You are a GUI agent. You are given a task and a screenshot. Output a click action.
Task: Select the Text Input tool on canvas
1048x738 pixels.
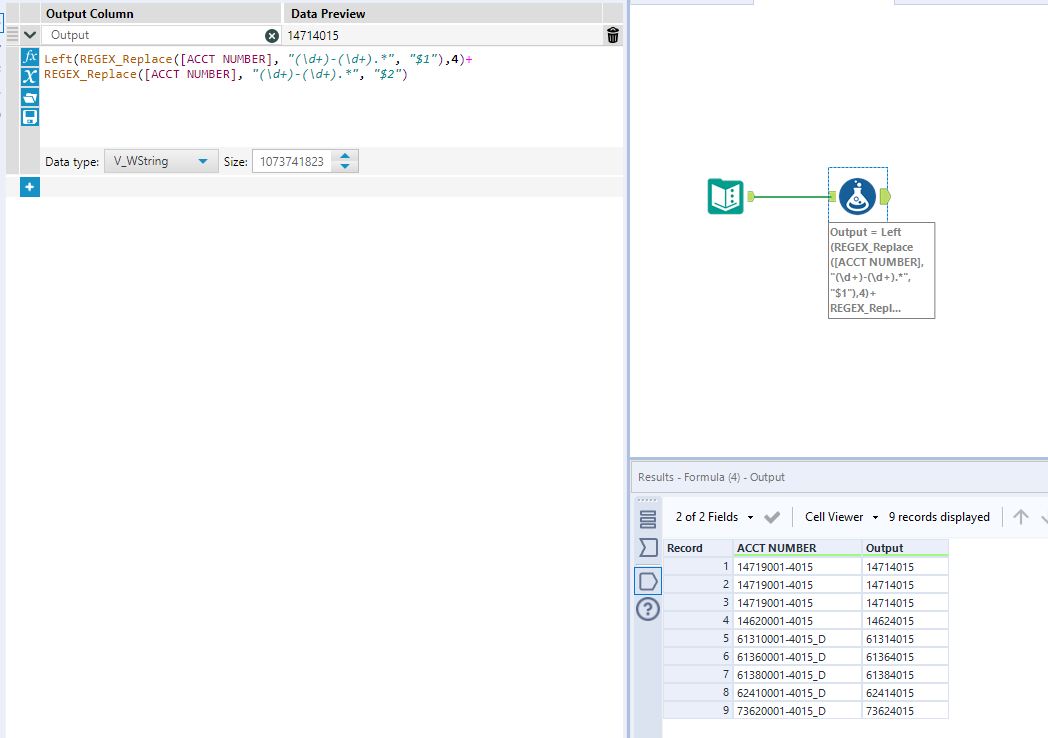pyautogui.click(x=726, y=197)
